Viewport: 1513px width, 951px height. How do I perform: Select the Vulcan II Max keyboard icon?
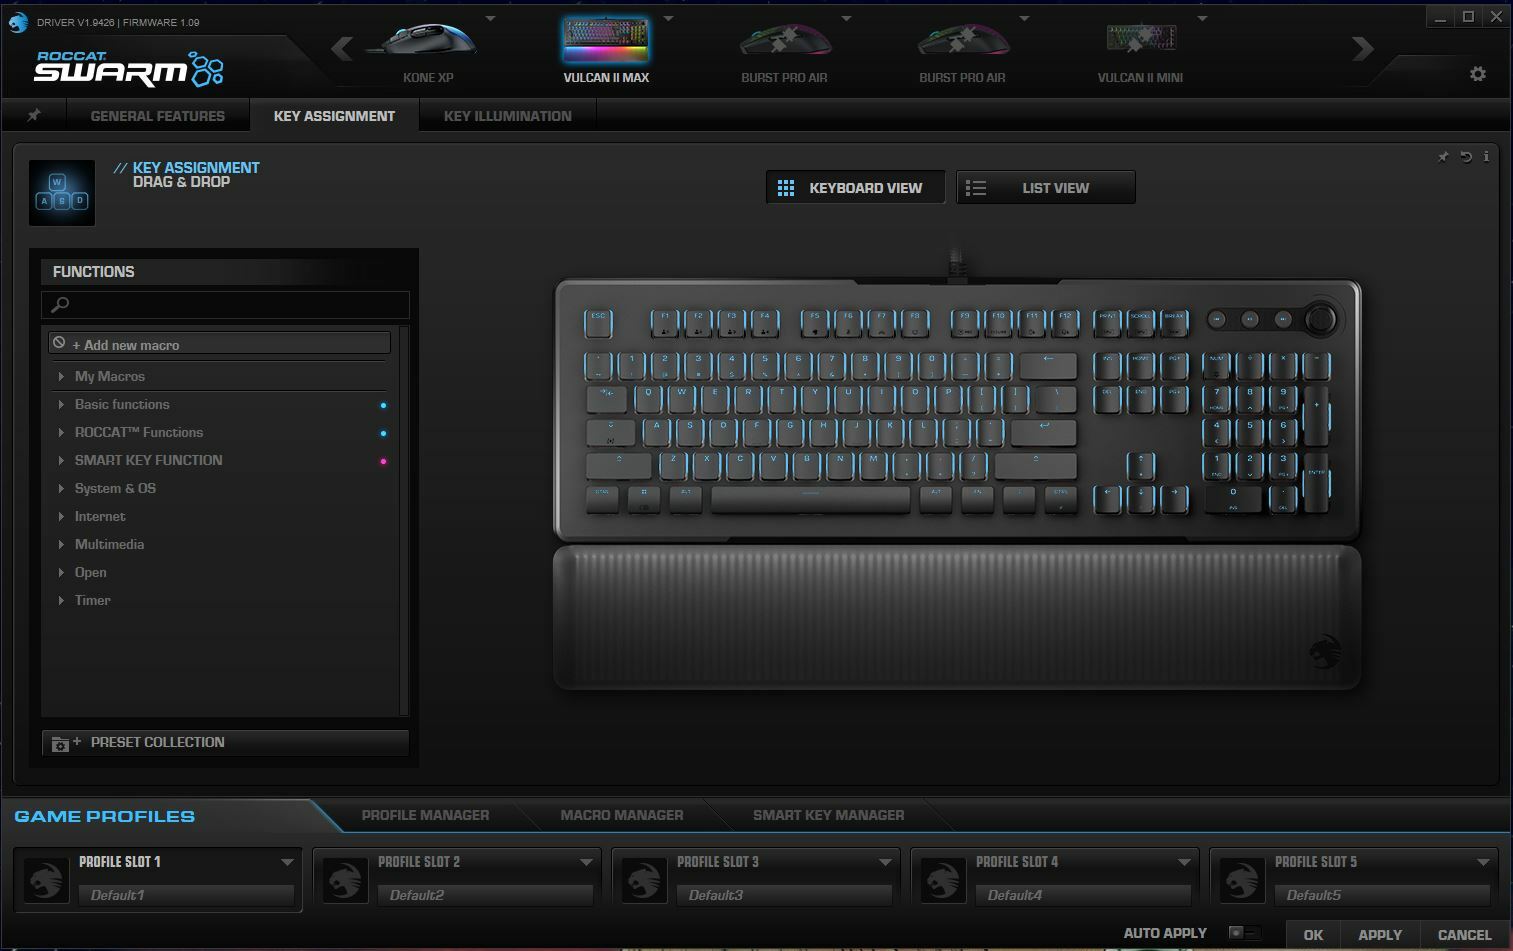coord(604,42)
